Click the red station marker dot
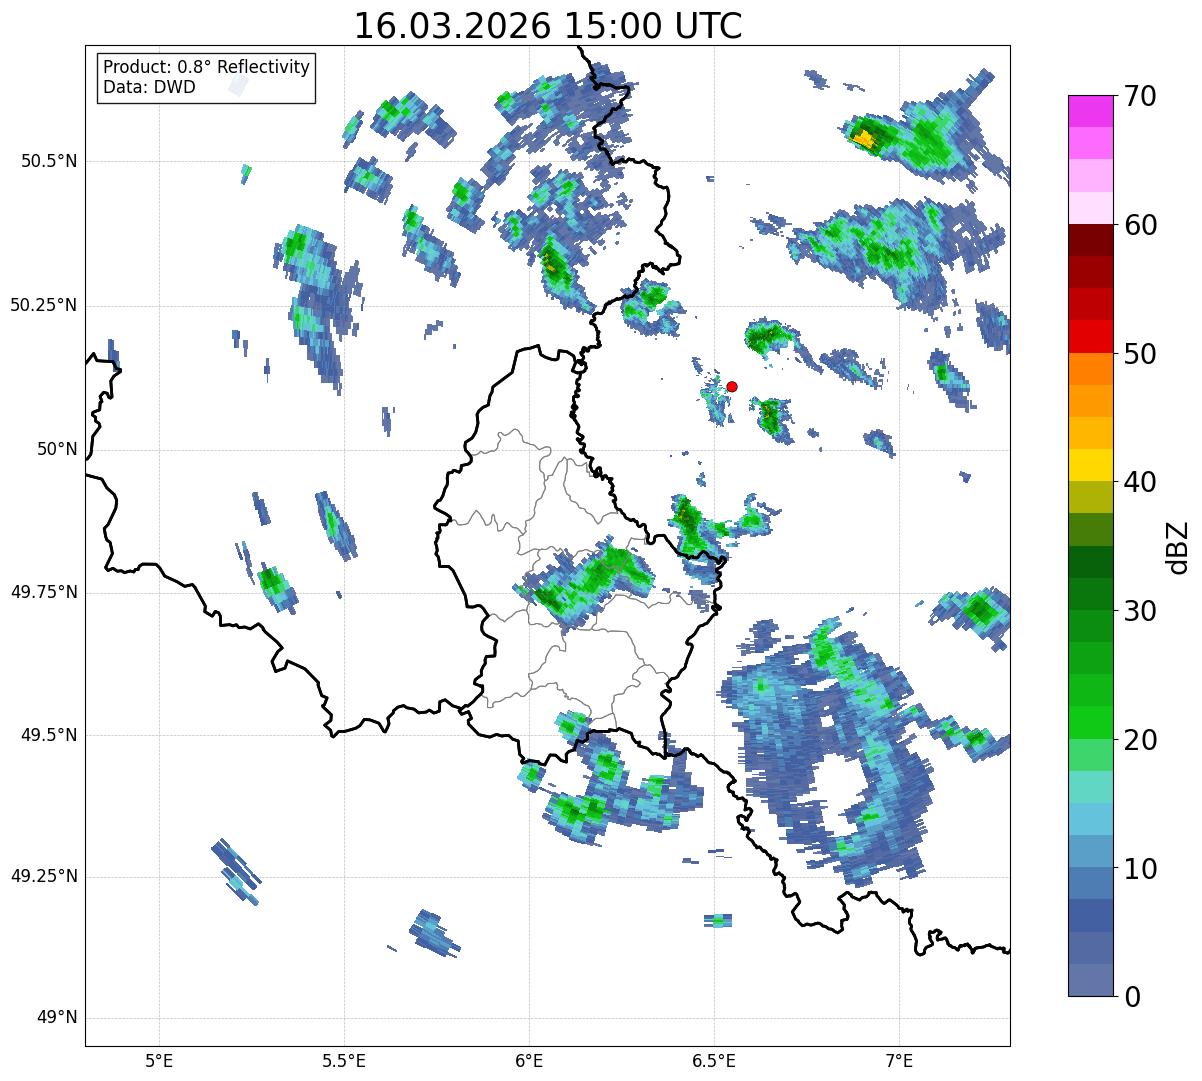 point(732,386)
